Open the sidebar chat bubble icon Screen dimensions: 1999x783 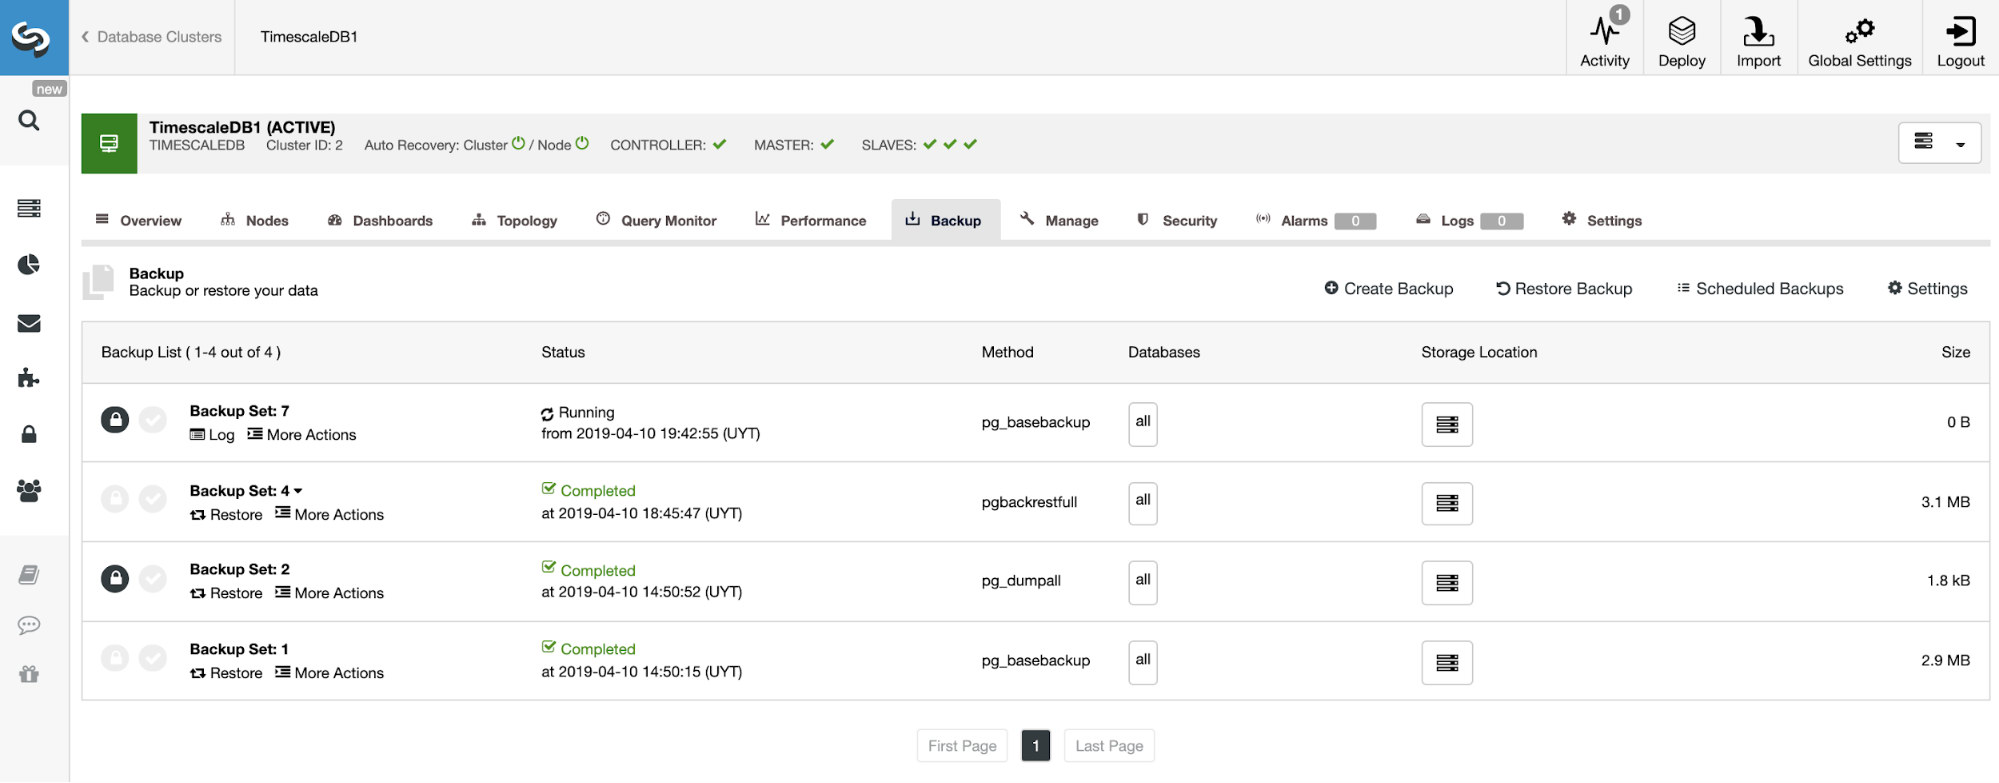coord(29,625)
